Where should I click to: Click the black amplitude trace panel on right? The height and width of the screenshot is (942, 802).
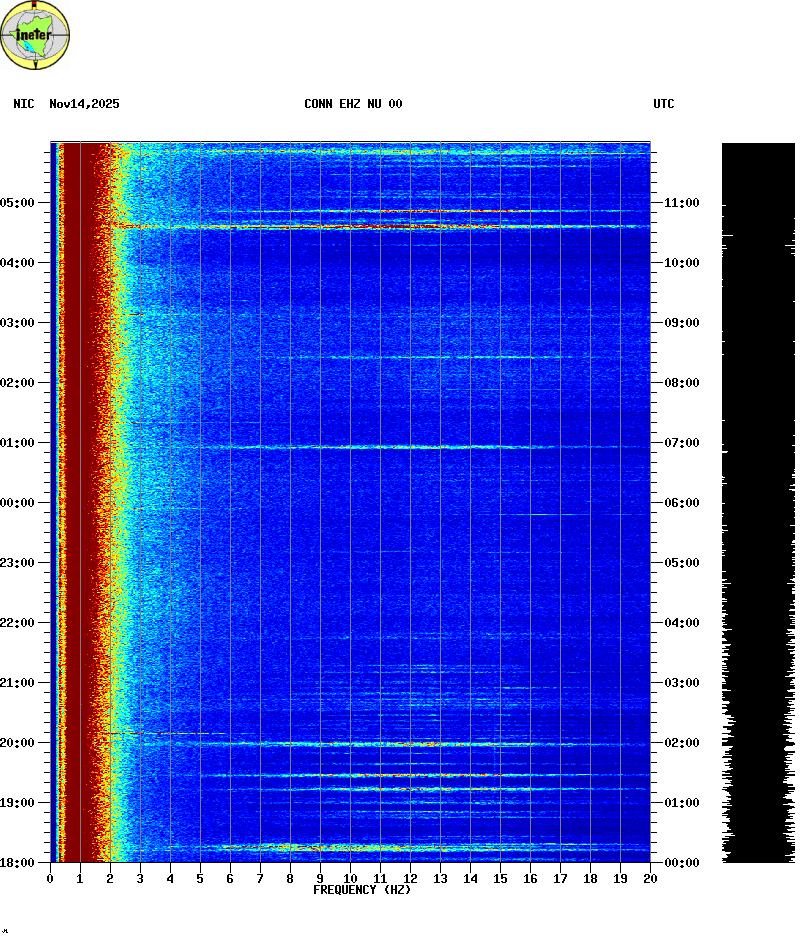coord(758,500)
